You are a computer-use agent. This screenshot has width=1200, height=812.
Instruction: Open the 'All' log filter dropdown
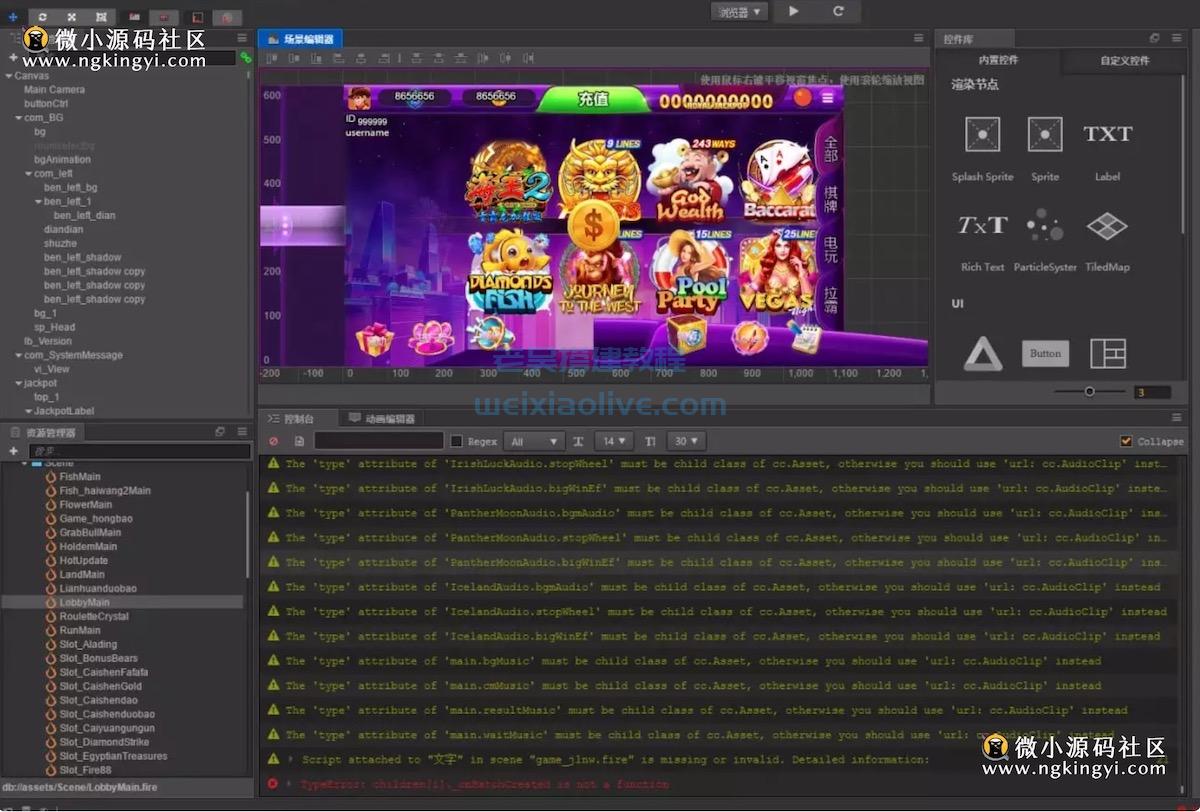pyautogui.click(x=535, y=441)
